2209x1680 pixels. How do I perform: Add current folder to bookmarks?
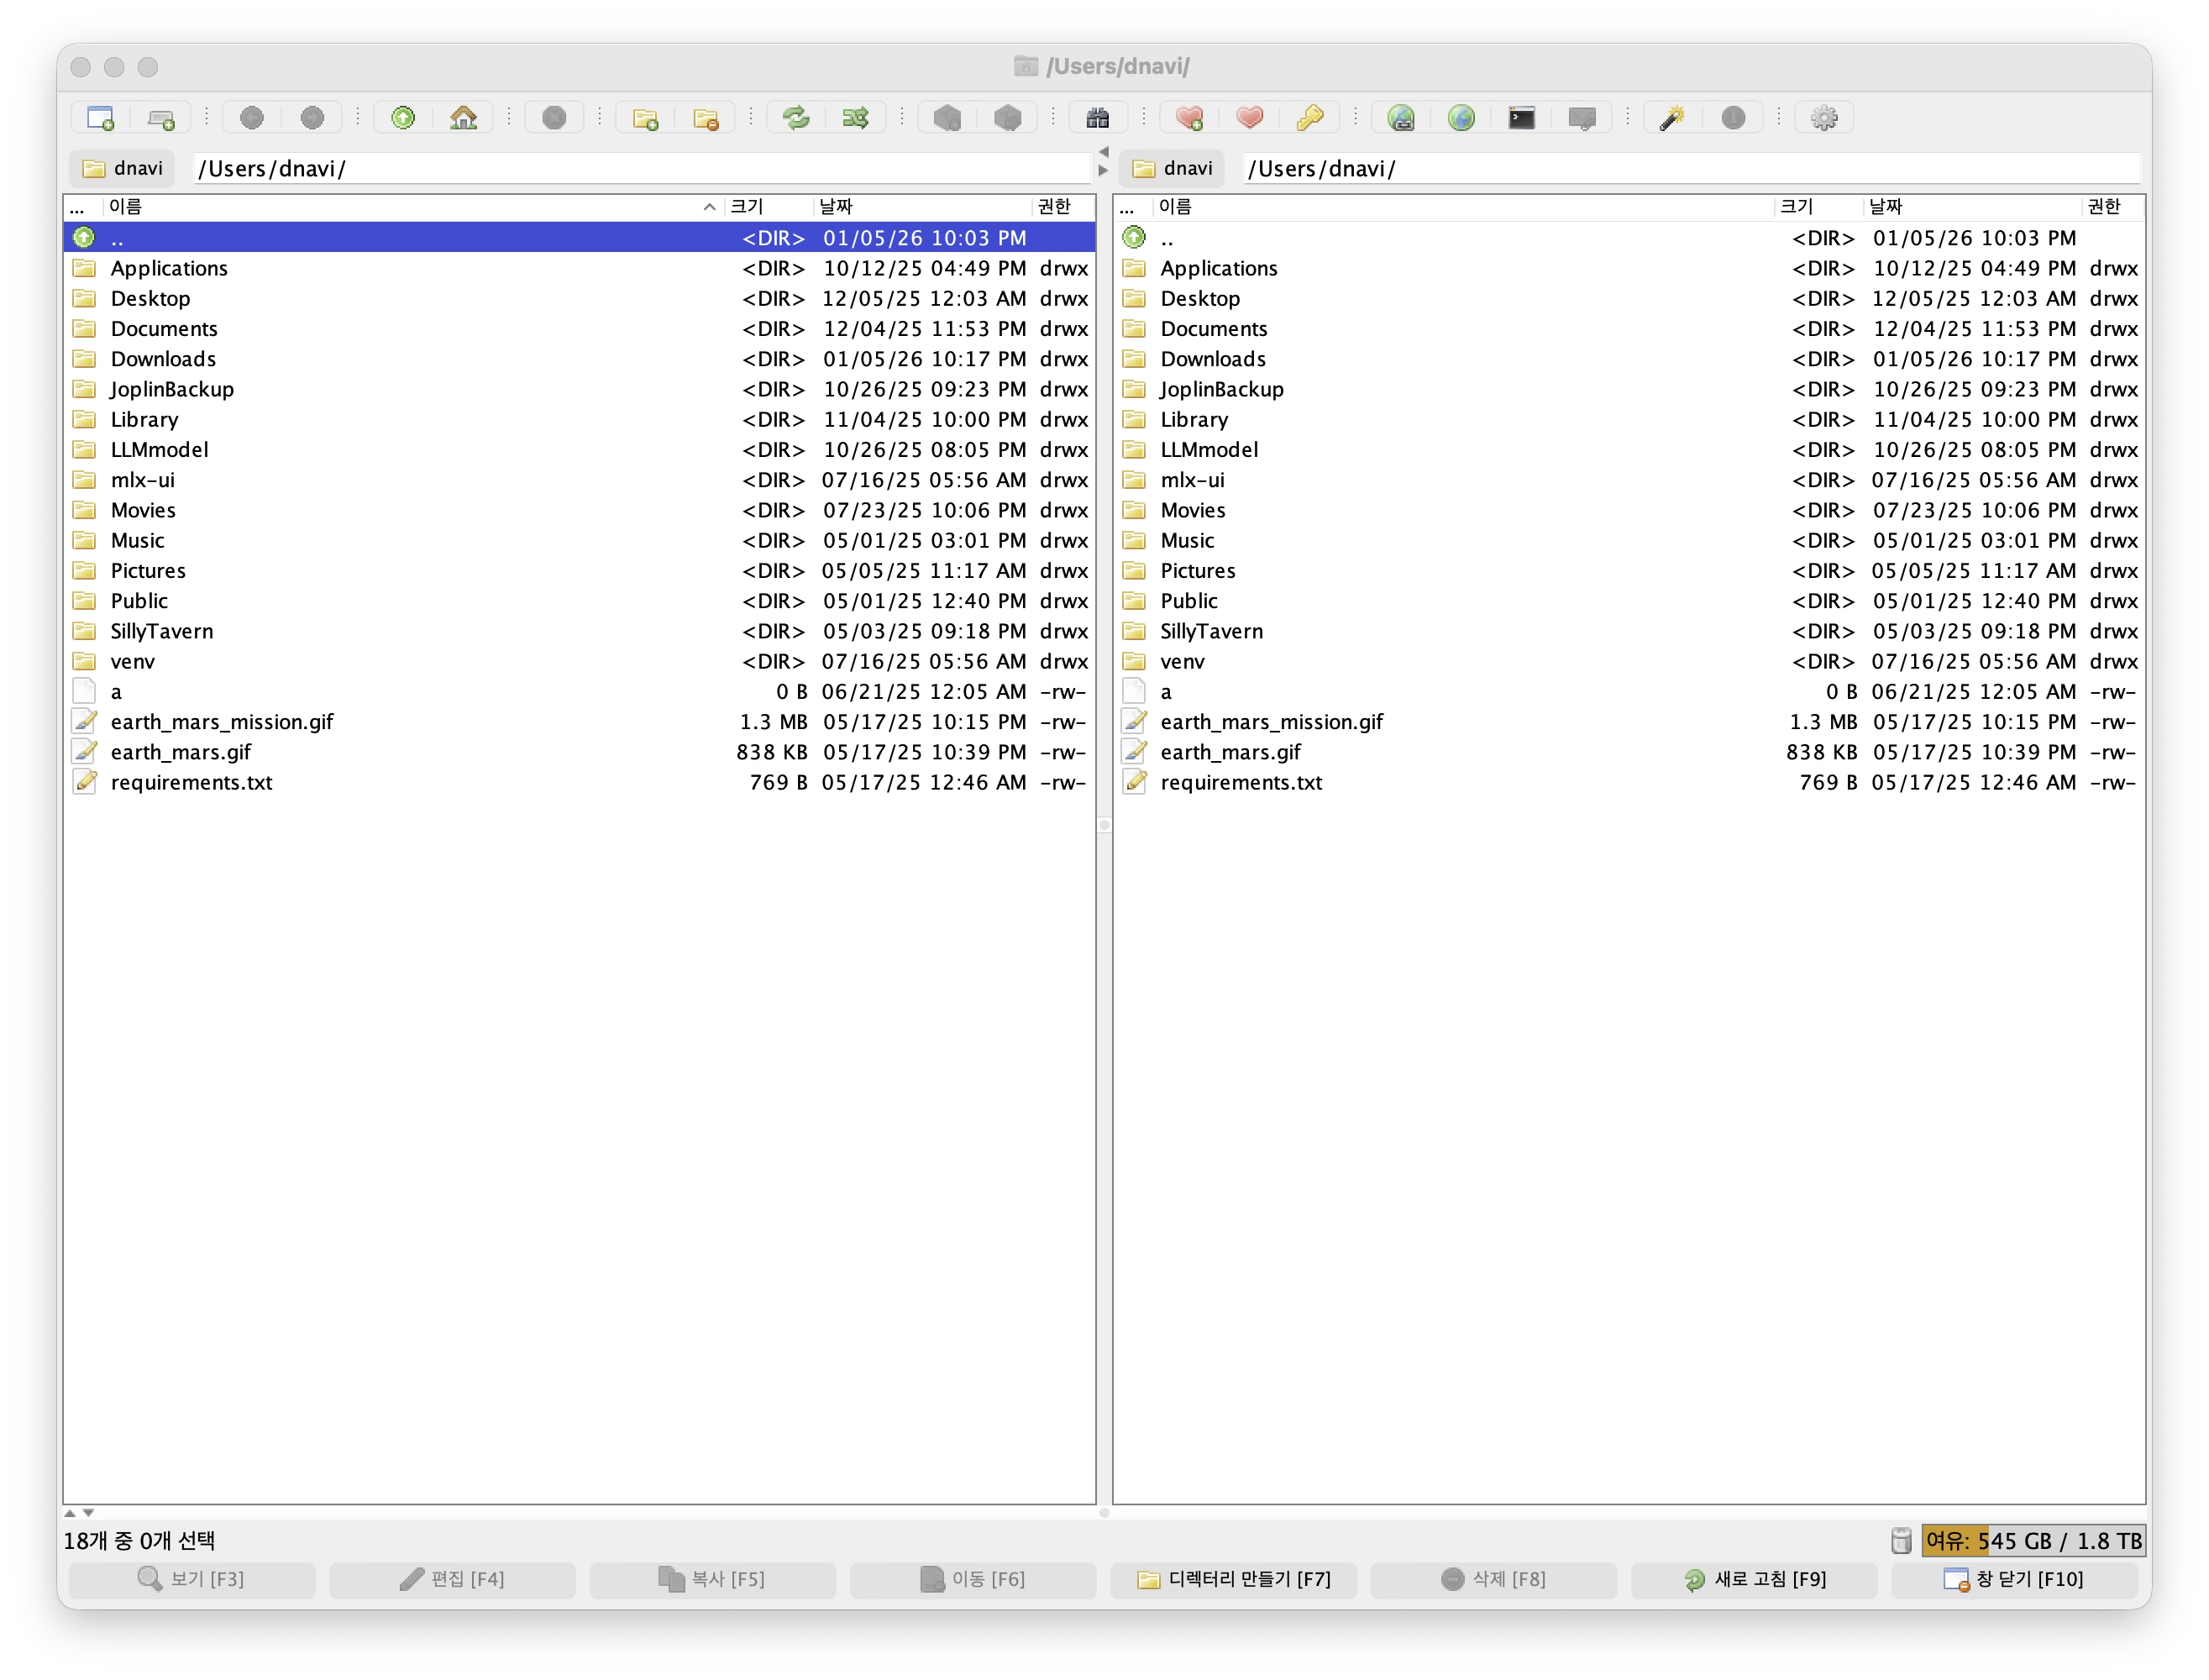[x=1190, y=117]
